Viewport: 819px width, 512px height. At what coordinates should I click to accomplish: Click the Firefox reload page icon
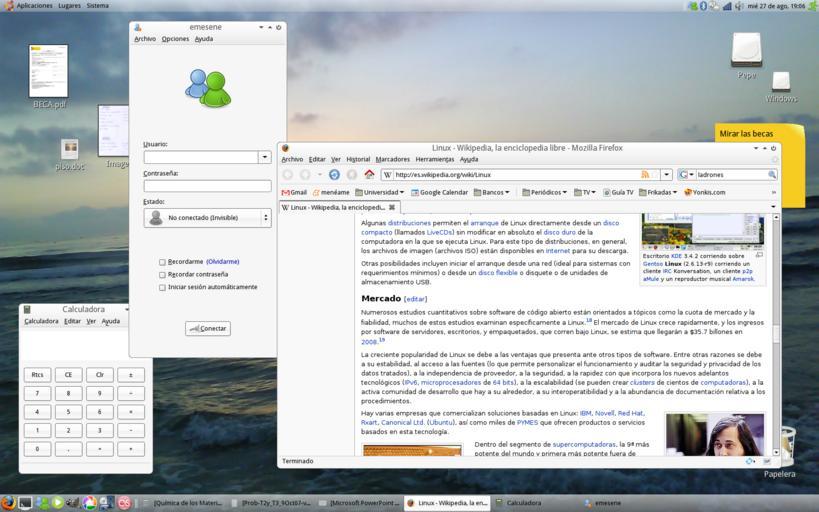coord(334,175)
